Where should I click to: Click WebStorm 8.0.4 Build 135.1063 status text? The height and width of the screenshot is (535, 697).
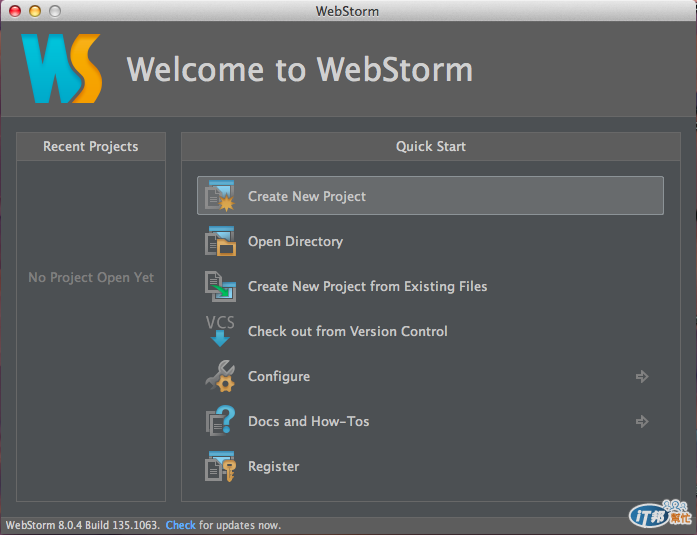(x=83, y=525)
